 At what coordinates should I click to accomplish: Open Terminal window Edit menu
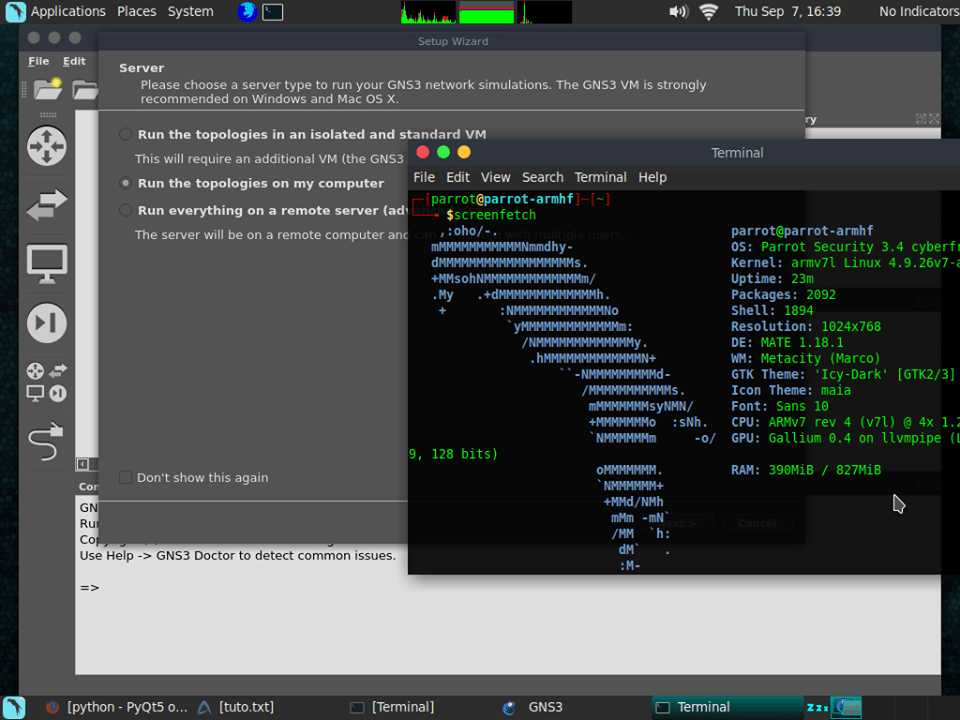tap(458, 178)
